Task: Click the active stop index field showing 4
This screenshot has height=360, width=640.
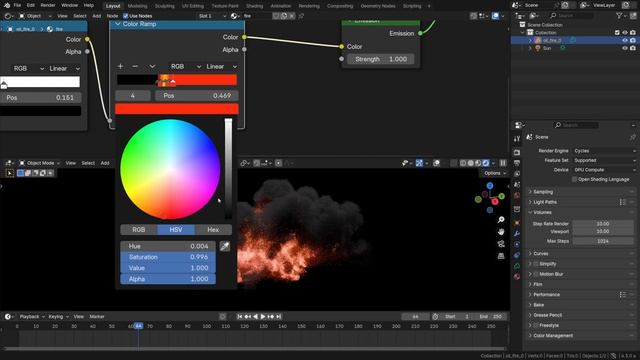Action: [x=133, y=96]
